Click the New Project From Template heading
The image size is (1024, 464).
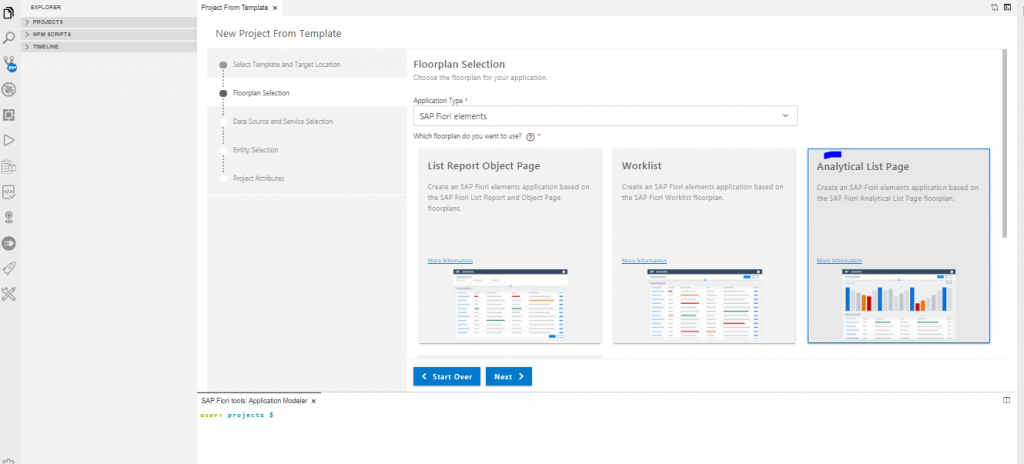[278, 33]
